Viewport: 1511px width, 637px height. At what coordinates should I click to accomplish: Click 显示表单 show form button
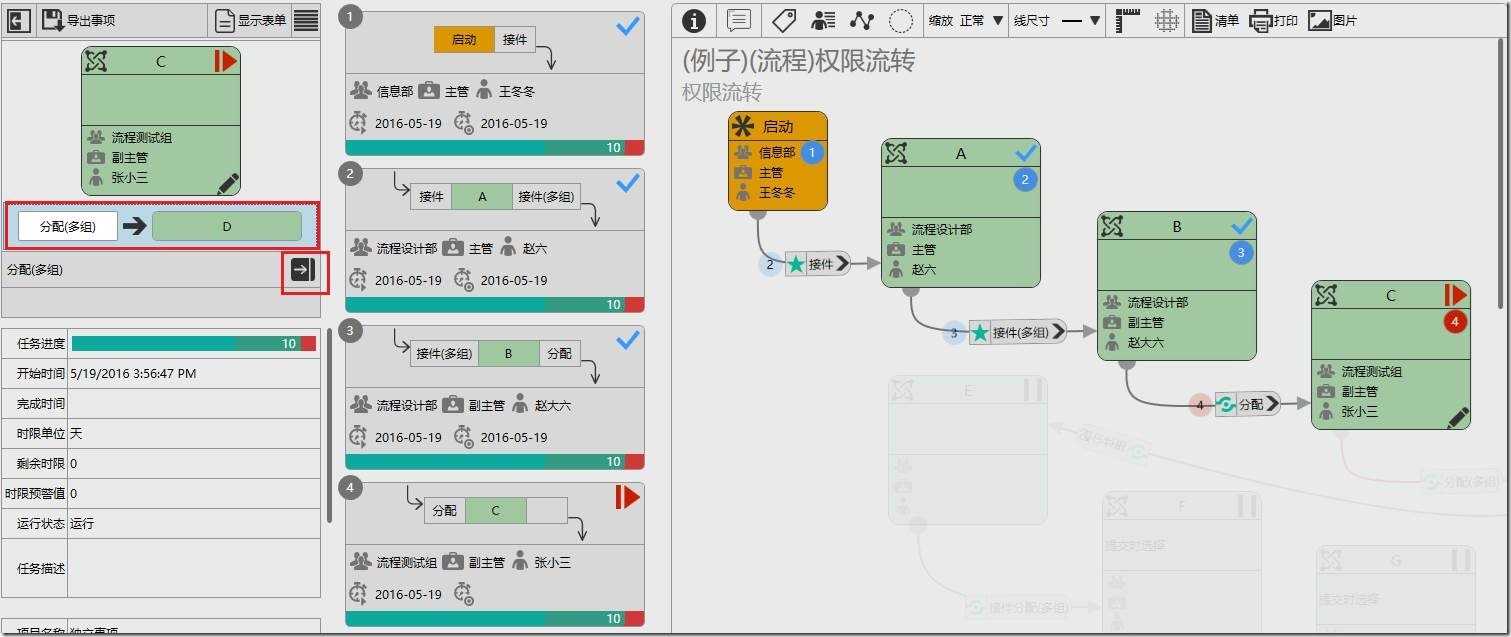pos(250,20)
